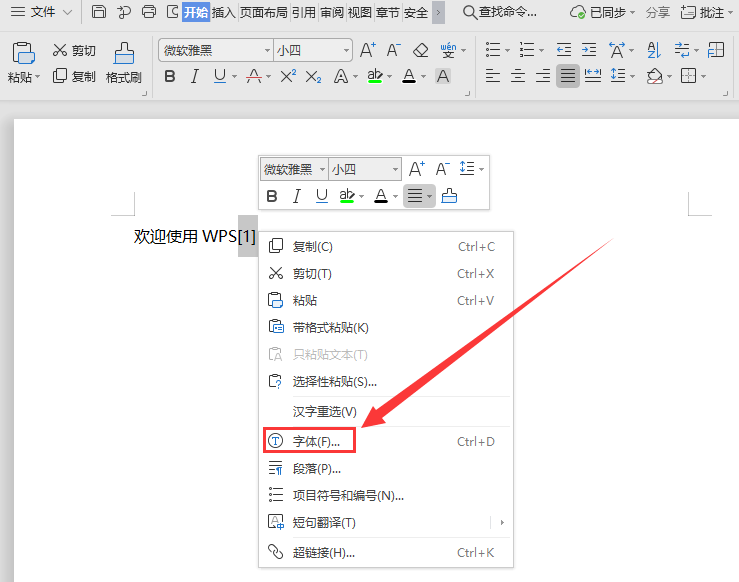Toggle Bold in mini toolbar
The image size is (739, 582).
coord(272,196)
